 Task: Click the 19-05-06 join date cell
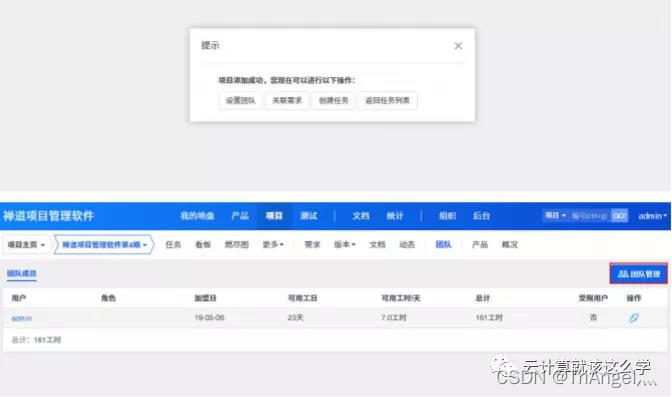[209, 318]
